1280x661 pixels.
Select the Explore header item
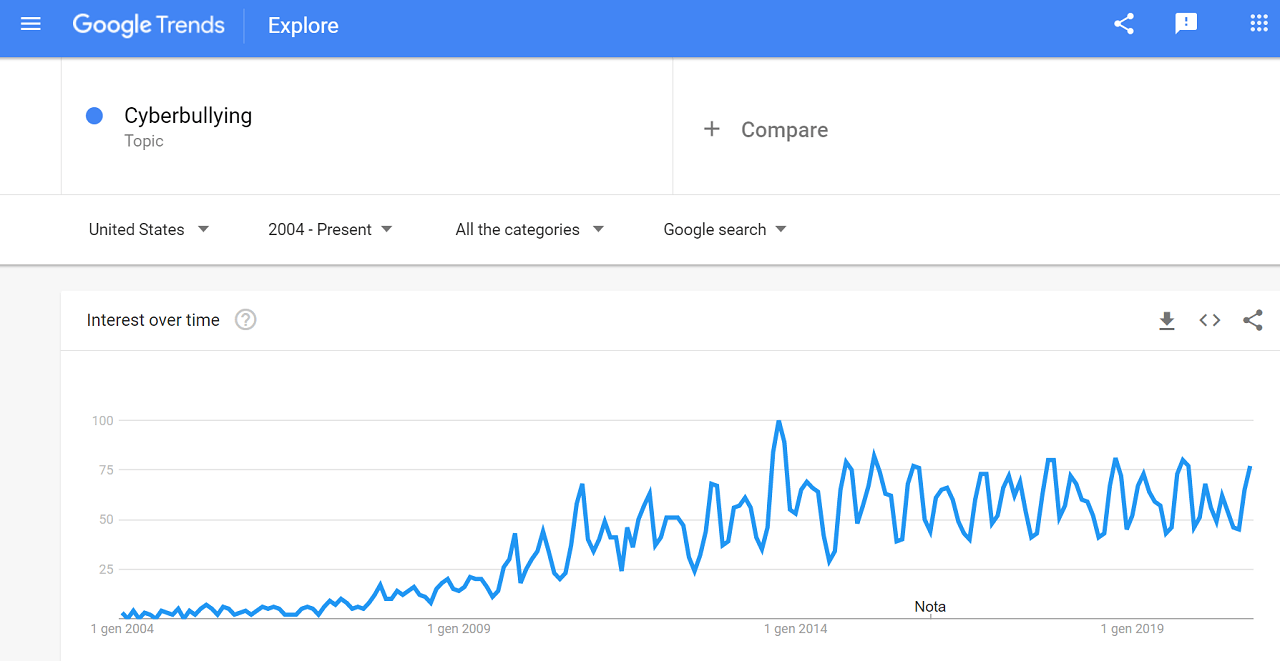point(303,26)
